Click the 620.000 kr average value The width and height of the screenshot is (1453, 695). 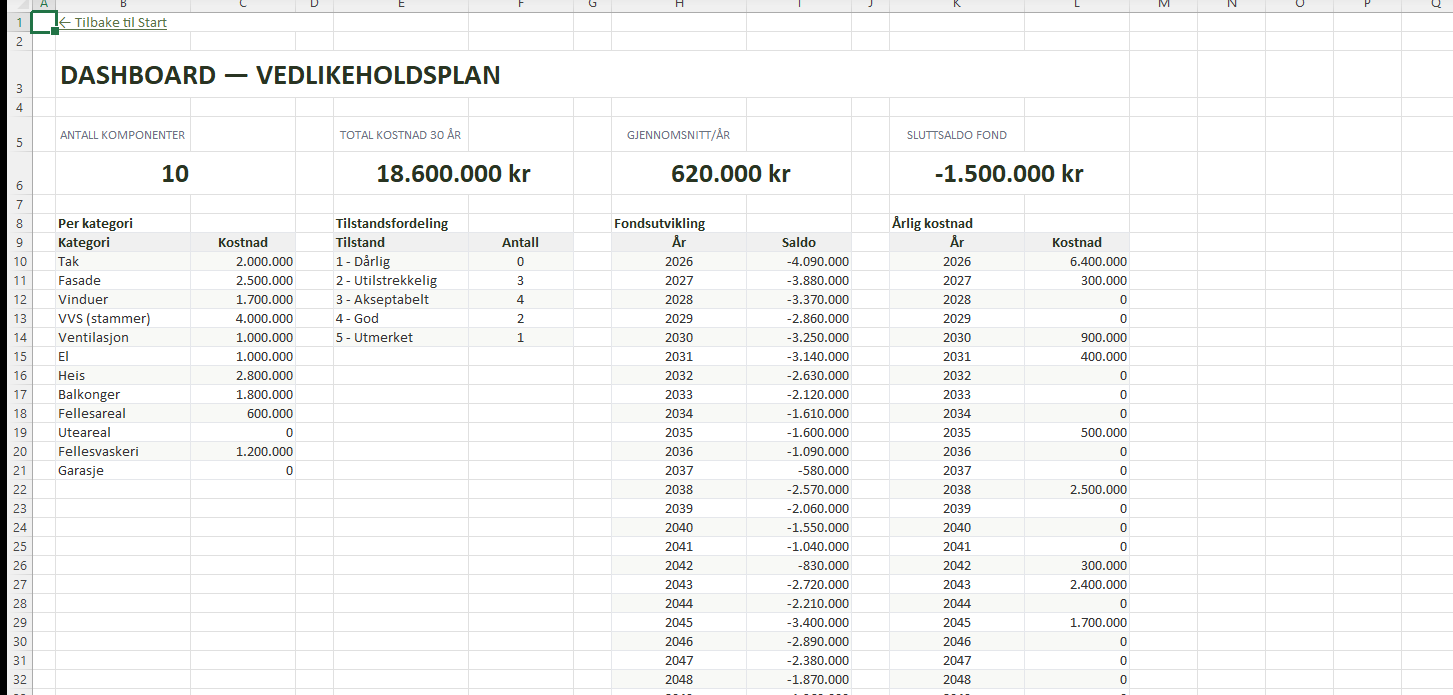point(731,174)
